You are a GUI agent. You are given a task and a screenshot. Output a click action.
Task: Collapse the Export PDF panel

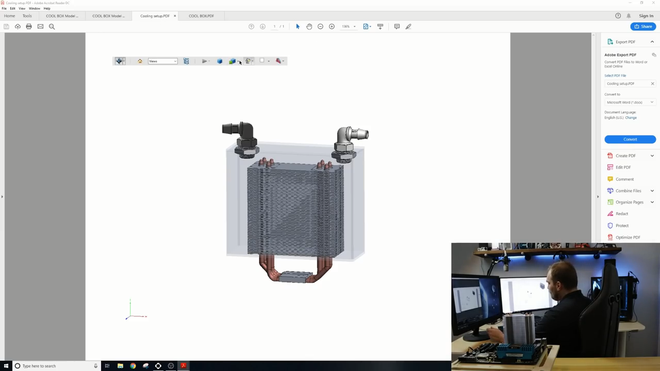[652, 42]
